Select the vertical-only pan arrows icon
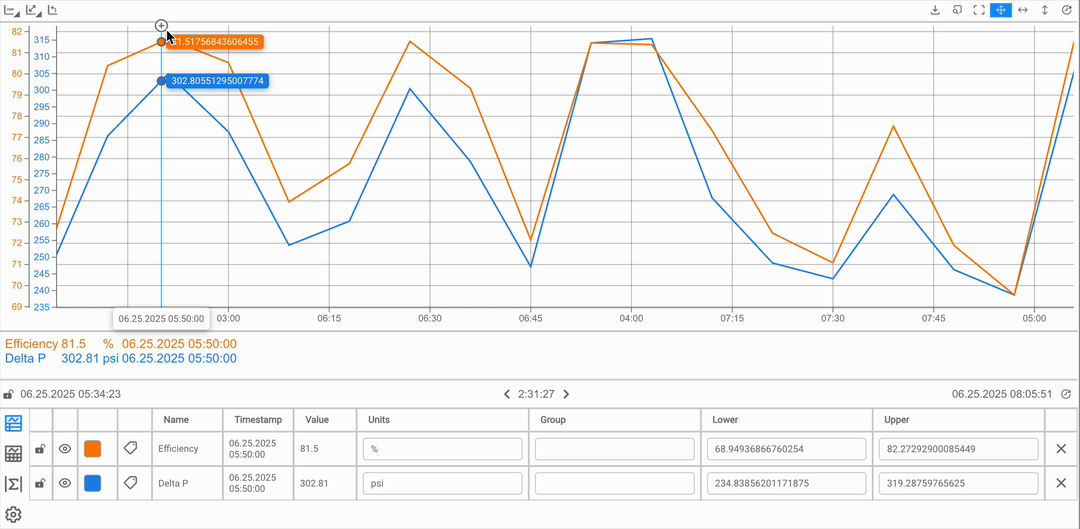 1045,10
